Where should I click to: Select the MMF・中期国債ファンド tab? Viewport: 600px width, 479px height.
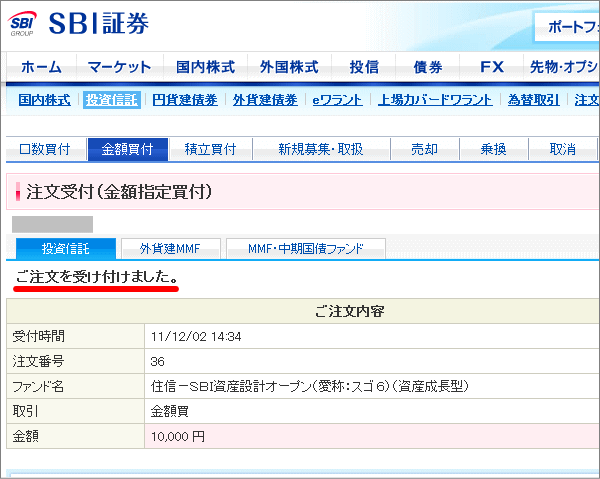306,249
